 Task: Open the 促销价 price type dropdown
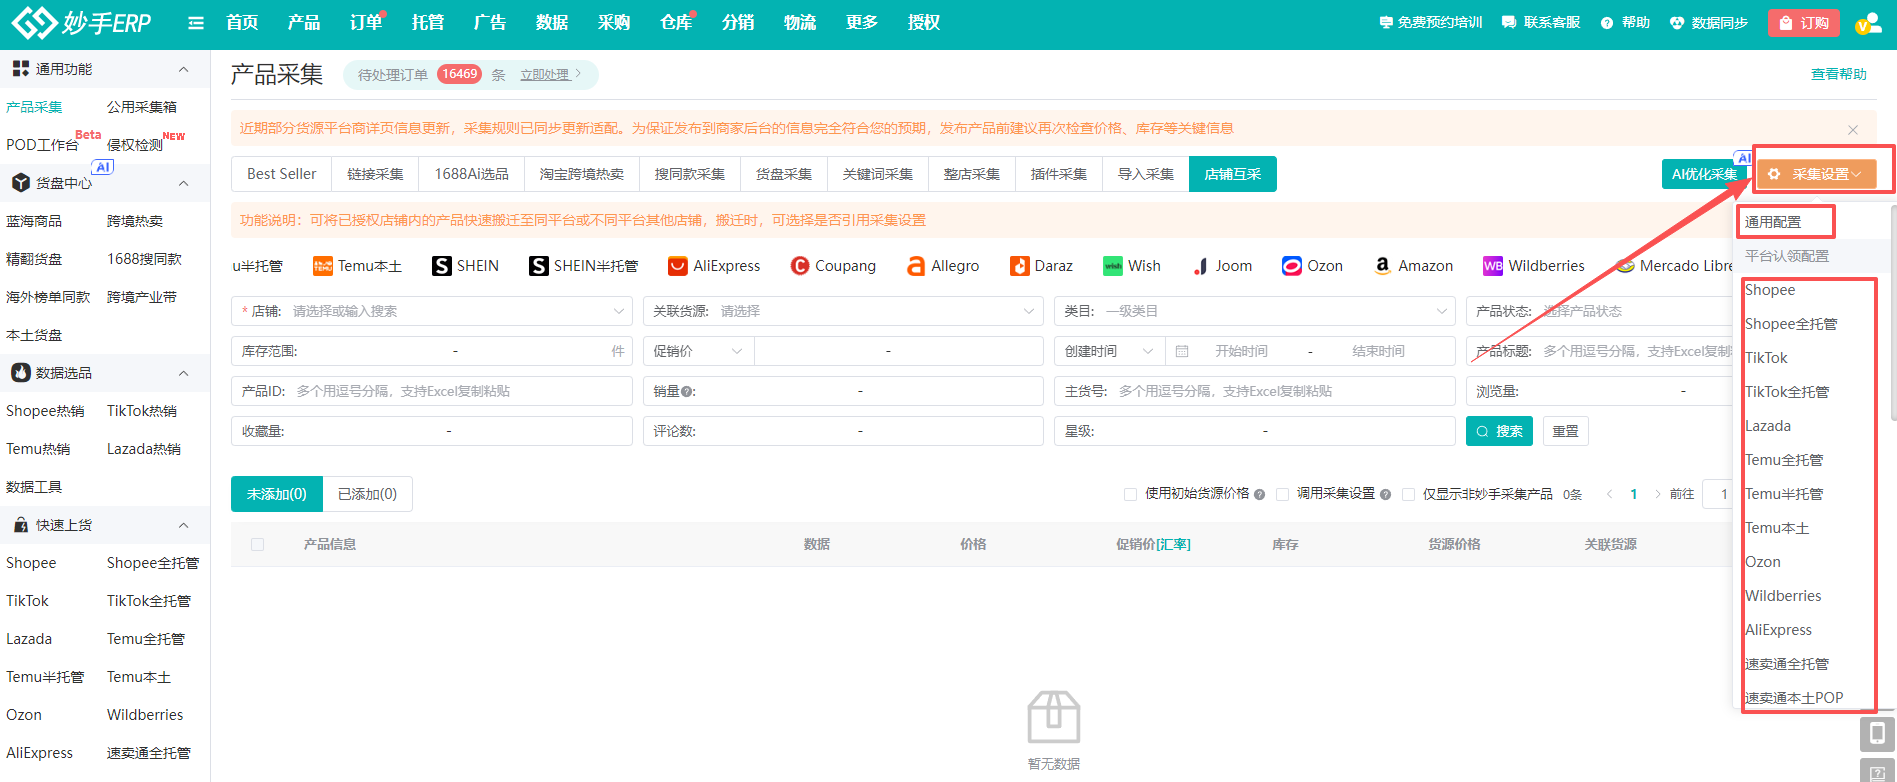(698, 351)
